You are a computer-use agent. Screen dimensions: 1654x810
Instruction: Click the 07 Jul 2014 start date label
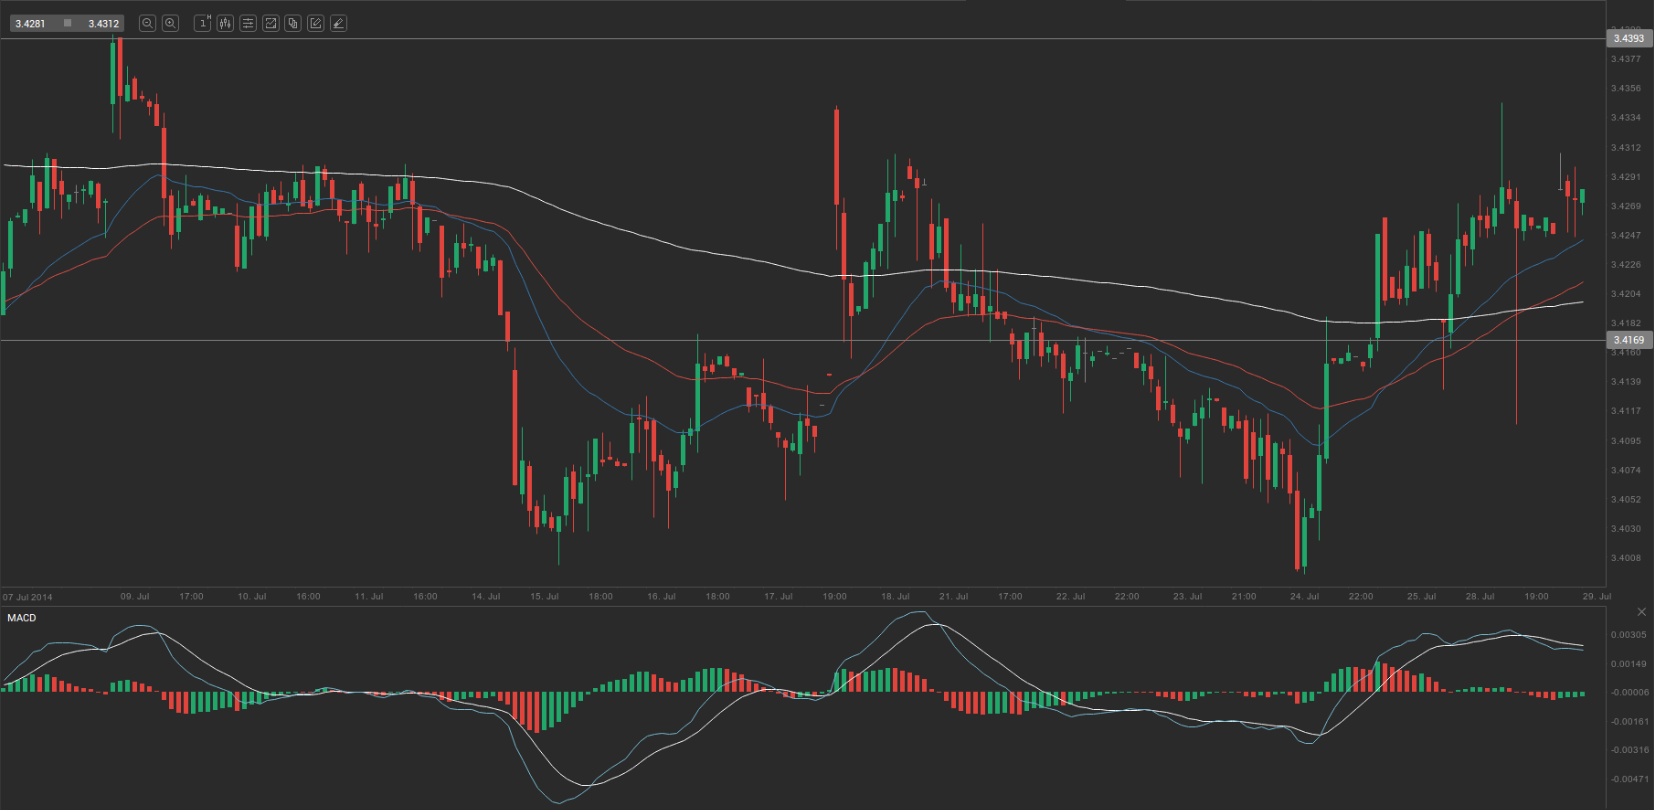click(28, 597)
